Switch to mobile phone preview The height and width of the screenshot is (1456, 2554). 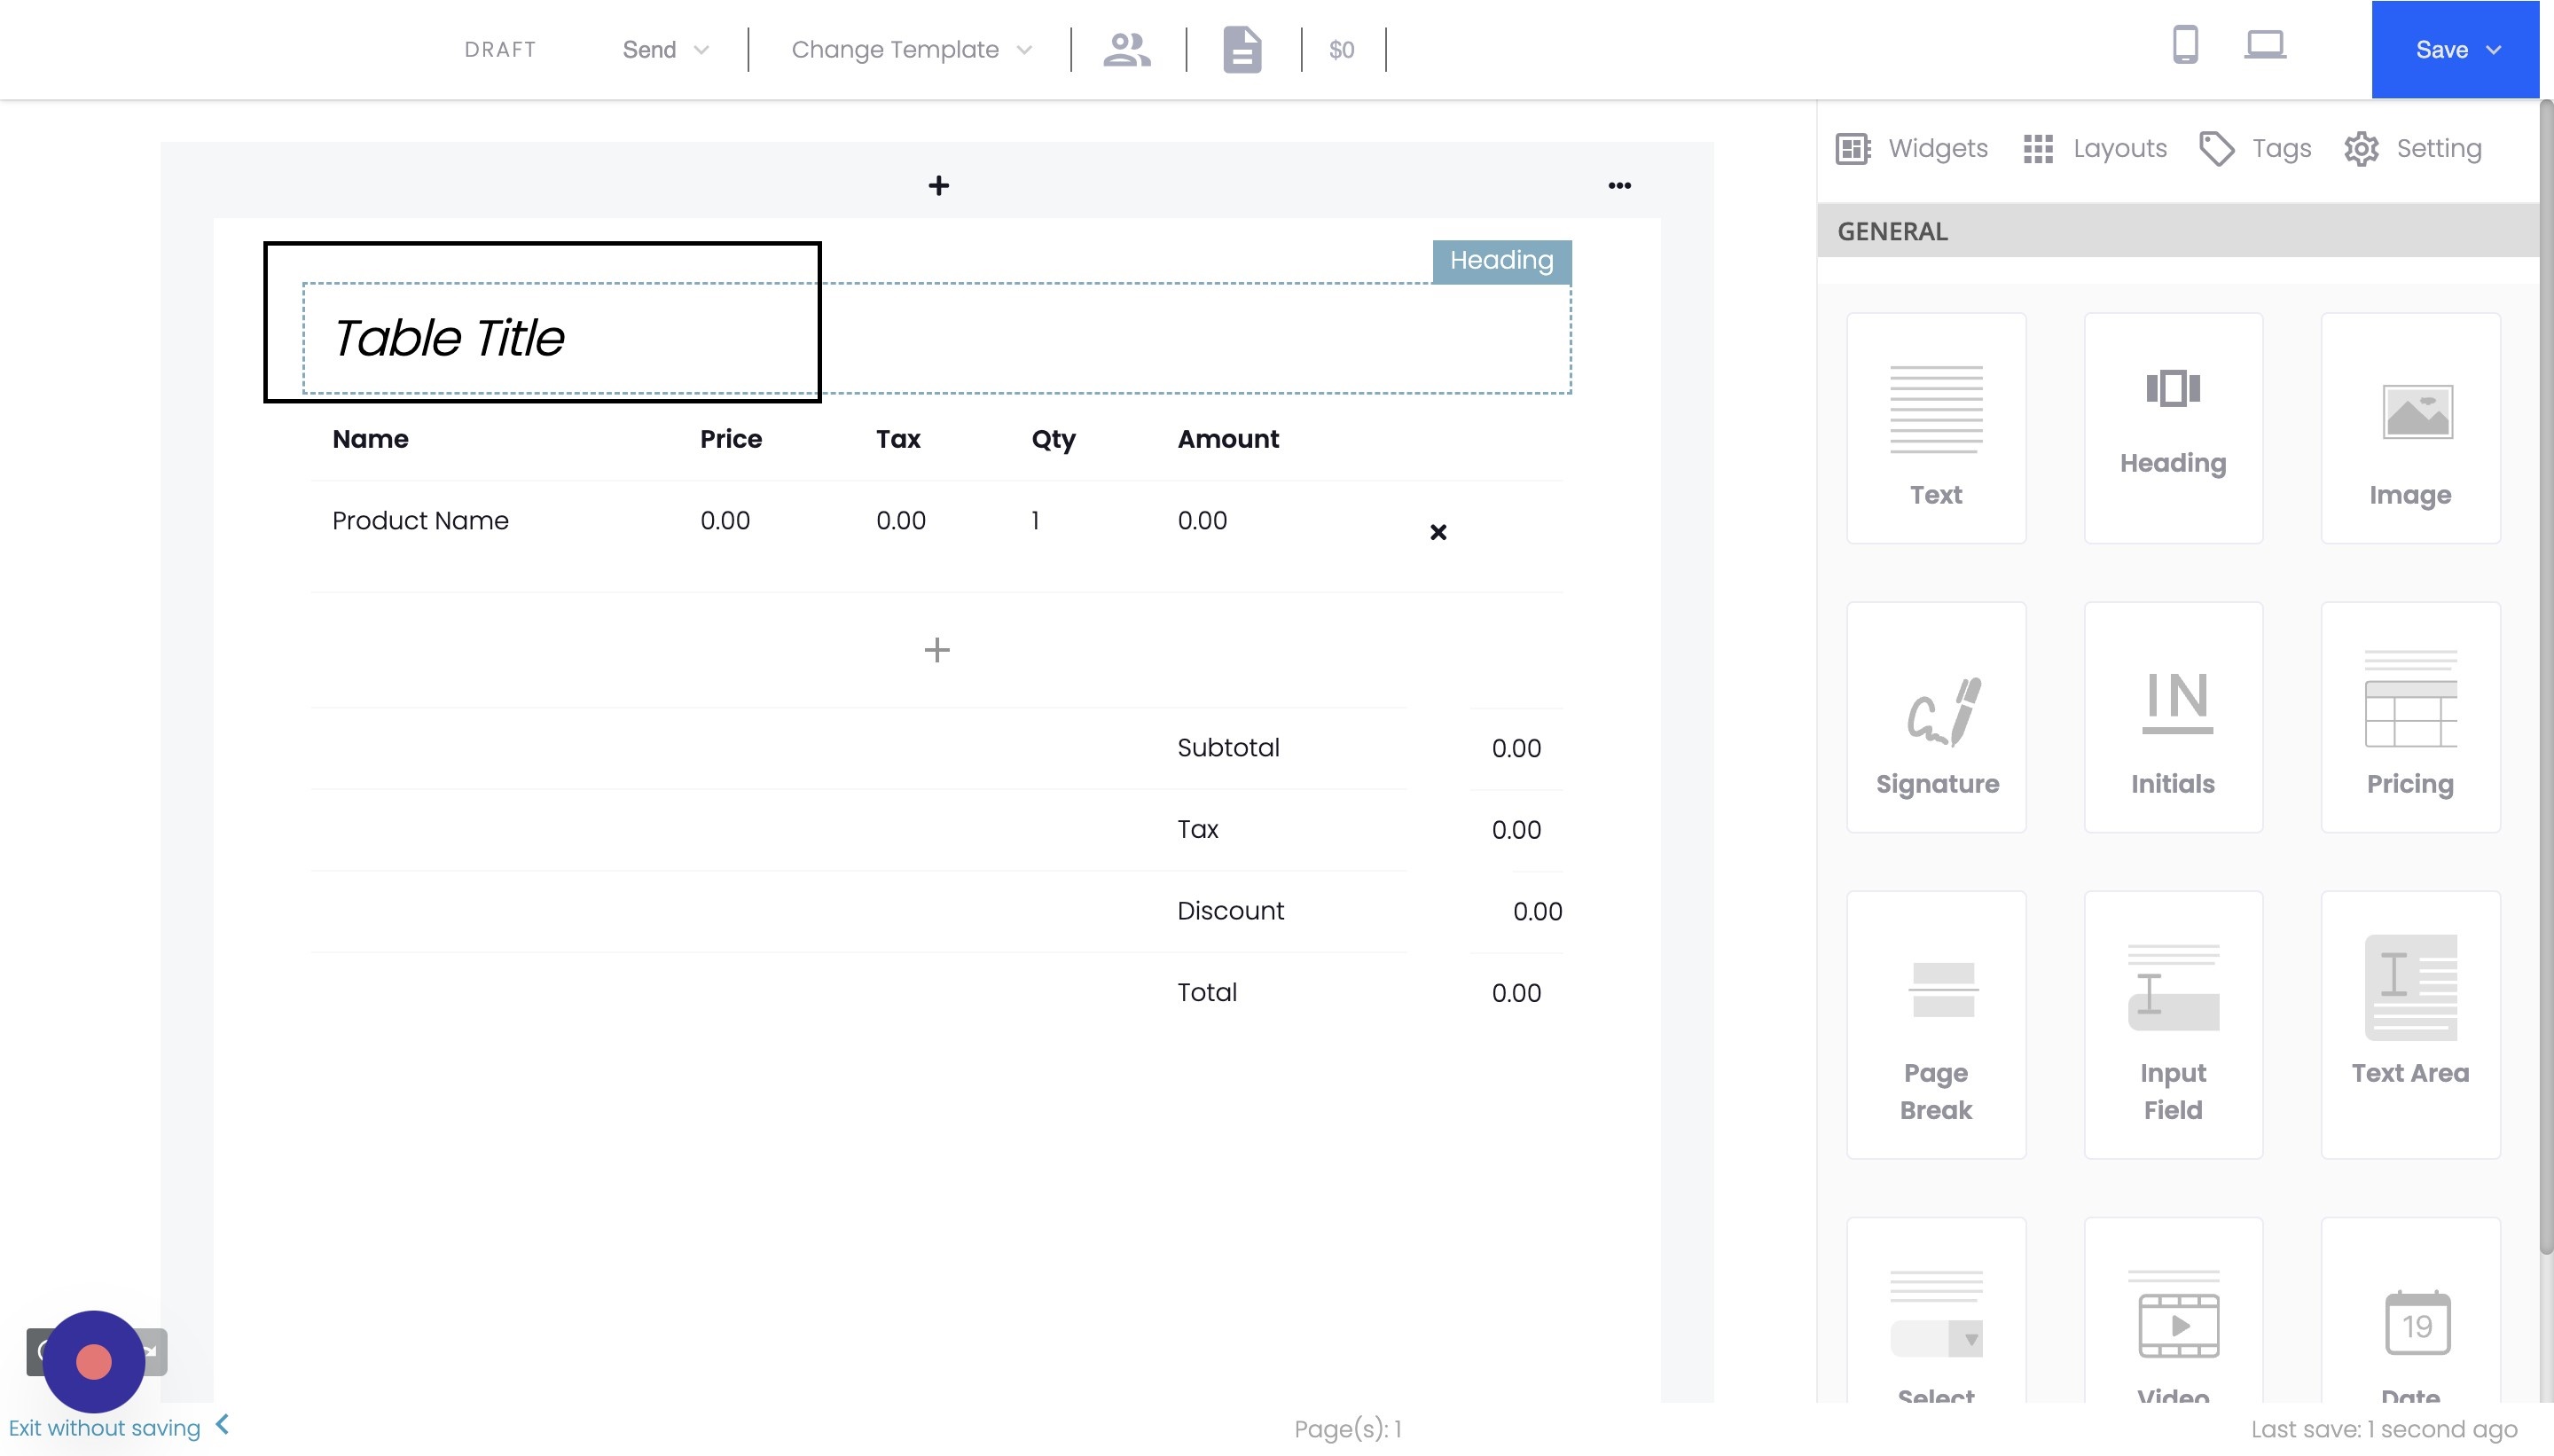2185,45
